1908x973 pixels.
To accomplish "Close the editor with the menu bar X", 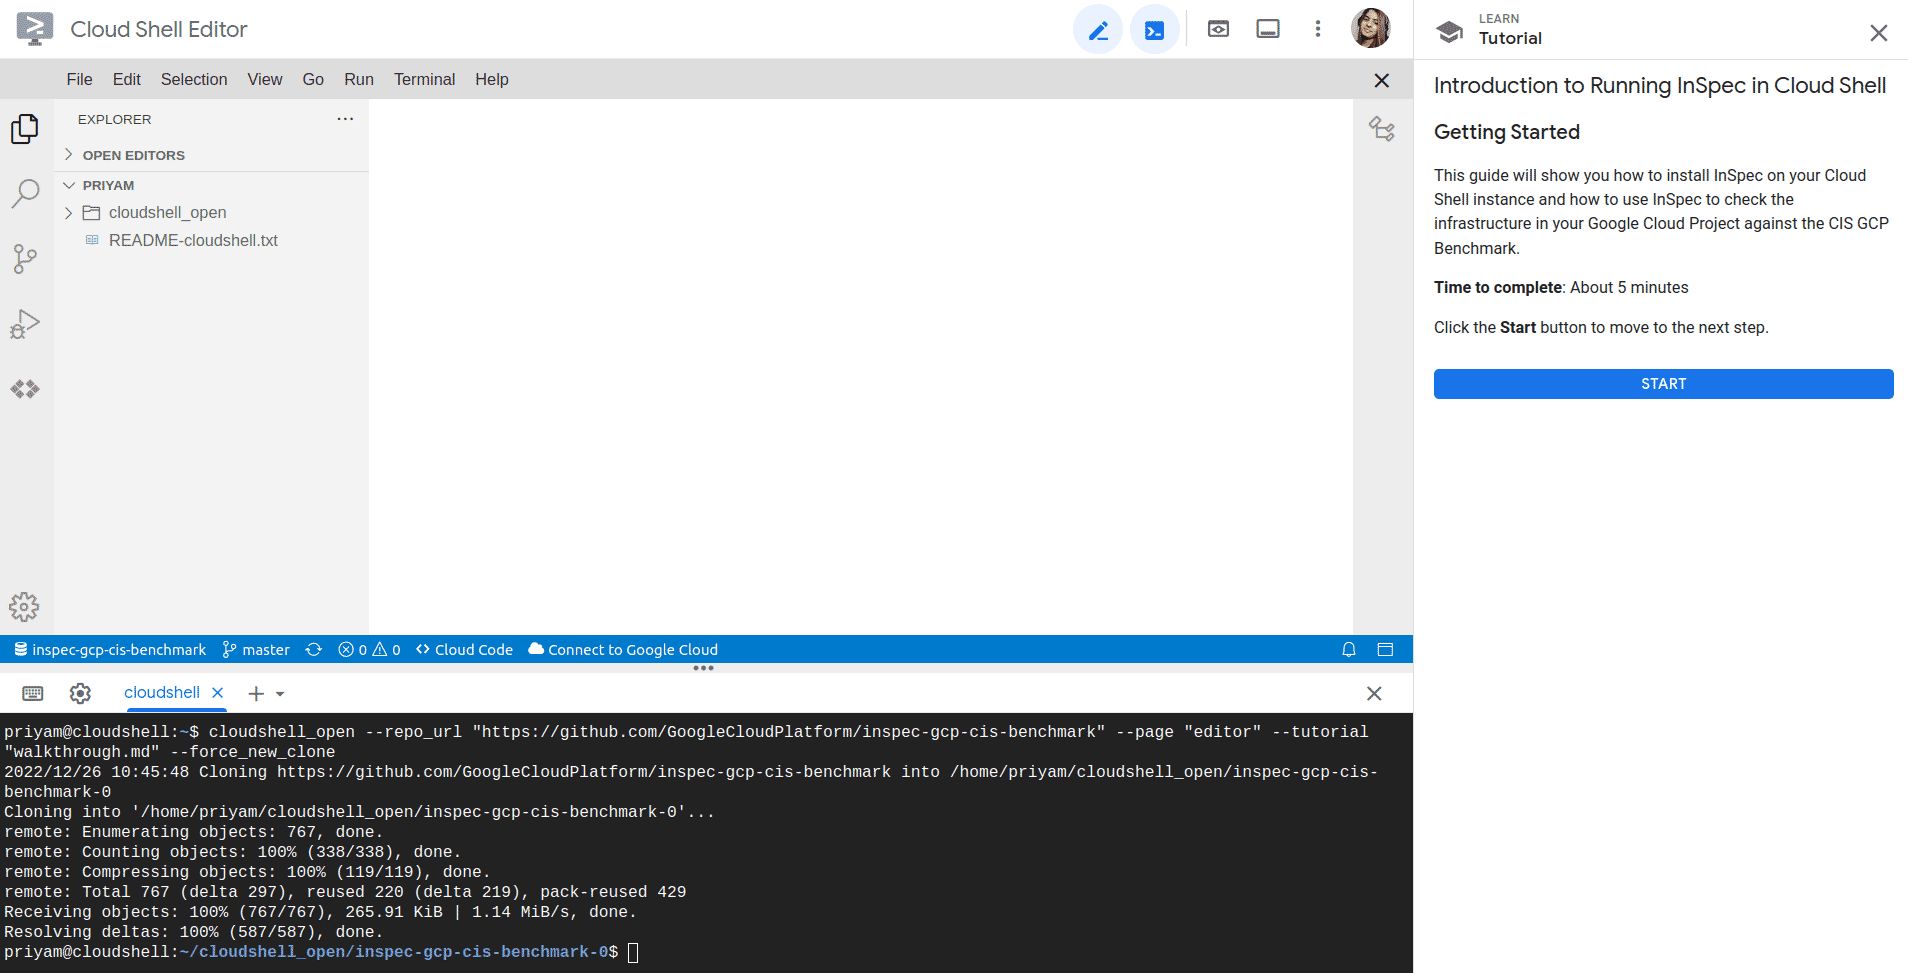I will (x=1382, y=80).
